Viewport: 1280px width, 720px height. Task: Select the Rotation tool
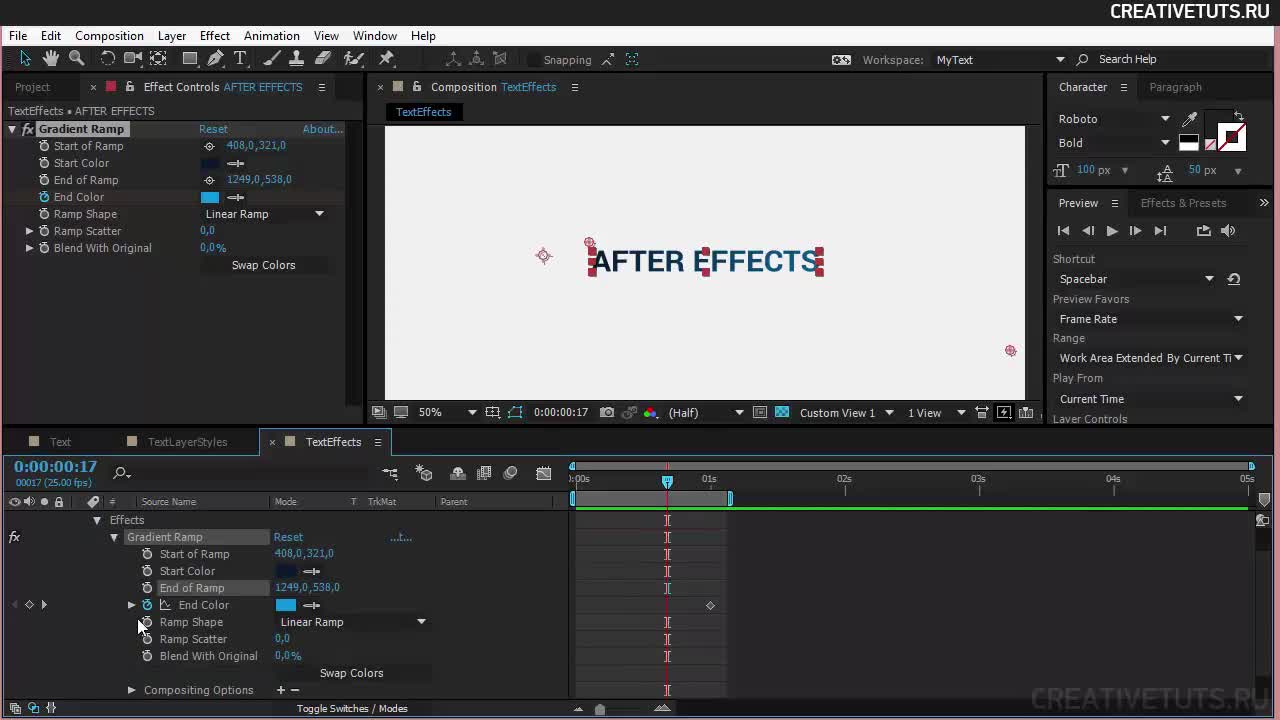[108, 59]
